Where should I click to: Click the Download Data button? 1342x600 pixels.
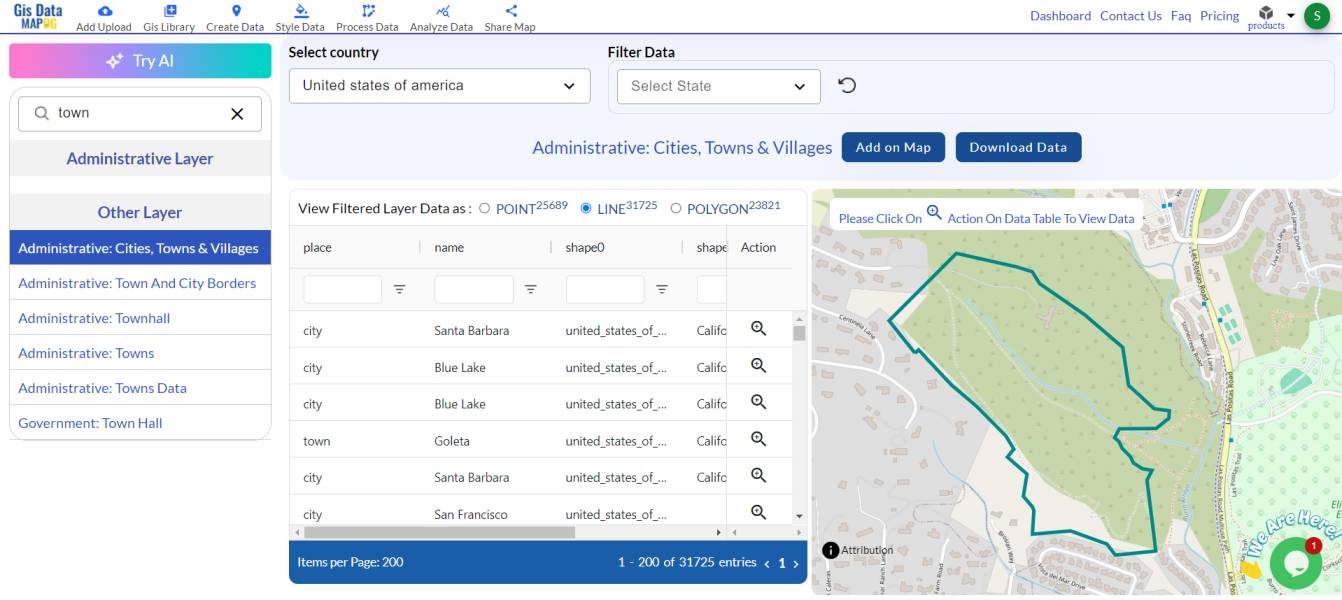point(1018,147)
